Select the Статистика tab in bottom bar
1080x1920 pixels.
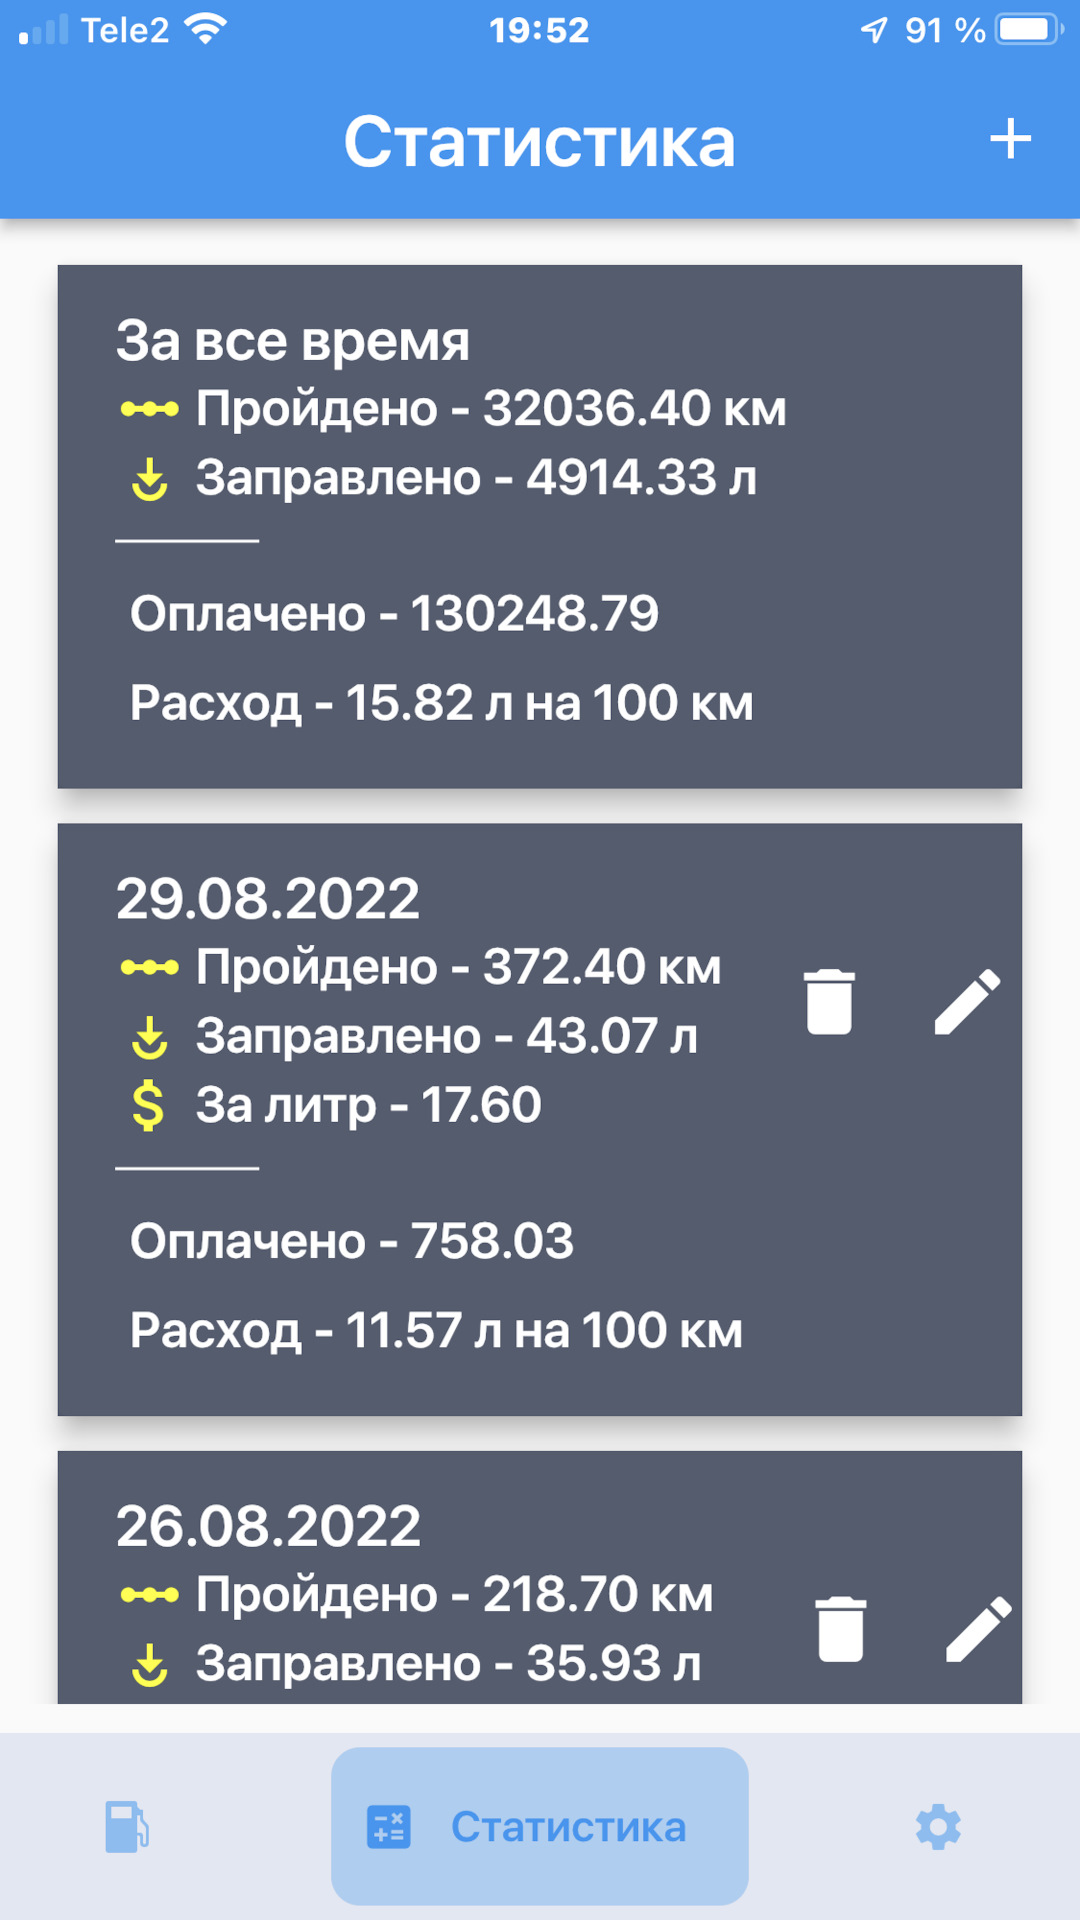point(540,1827)
